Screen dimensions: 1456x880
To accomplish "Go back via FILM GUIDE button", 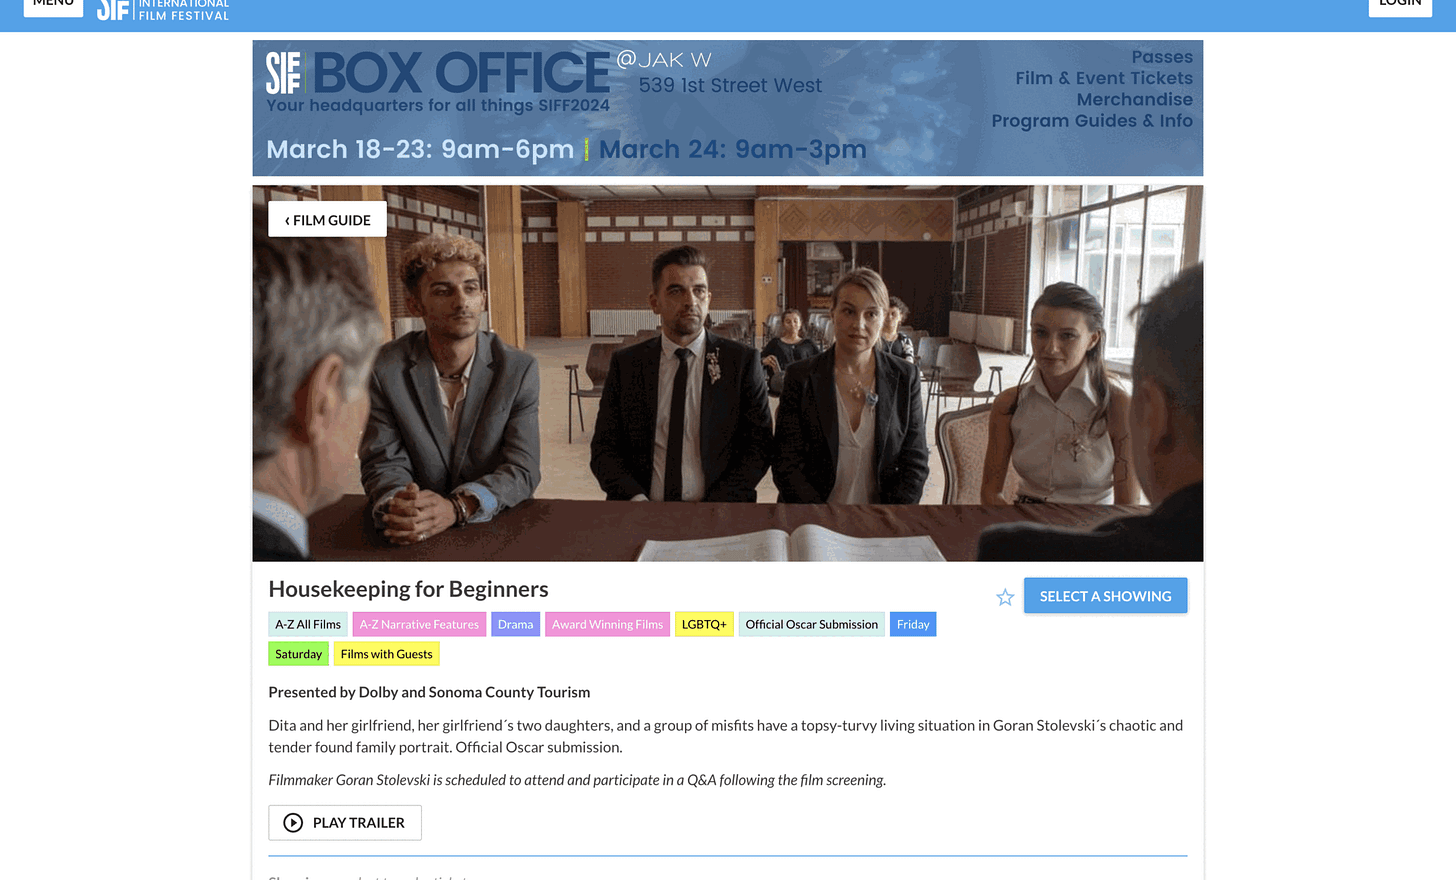I will pyautogui.click(x=327, y=219).
